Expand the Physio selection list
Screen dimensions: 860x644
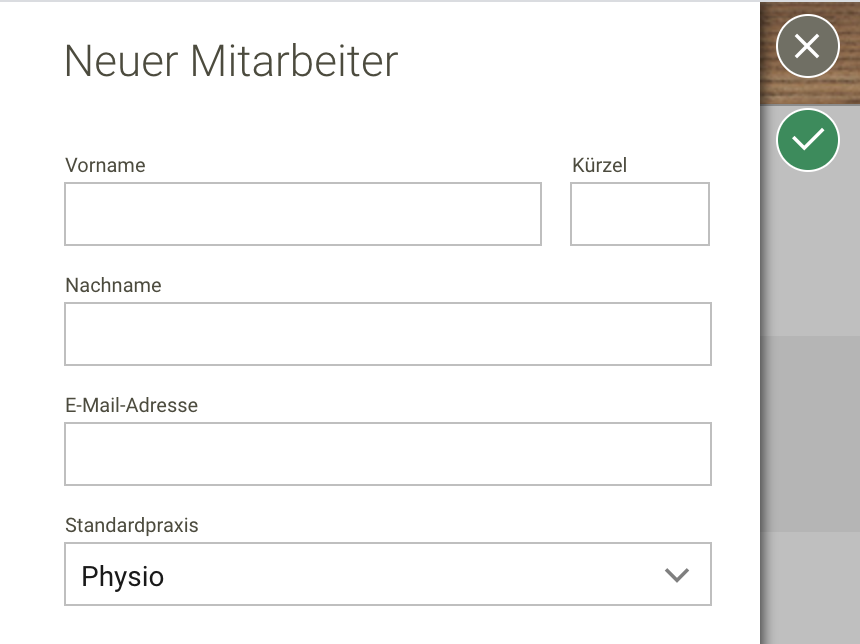click(388, 574)
